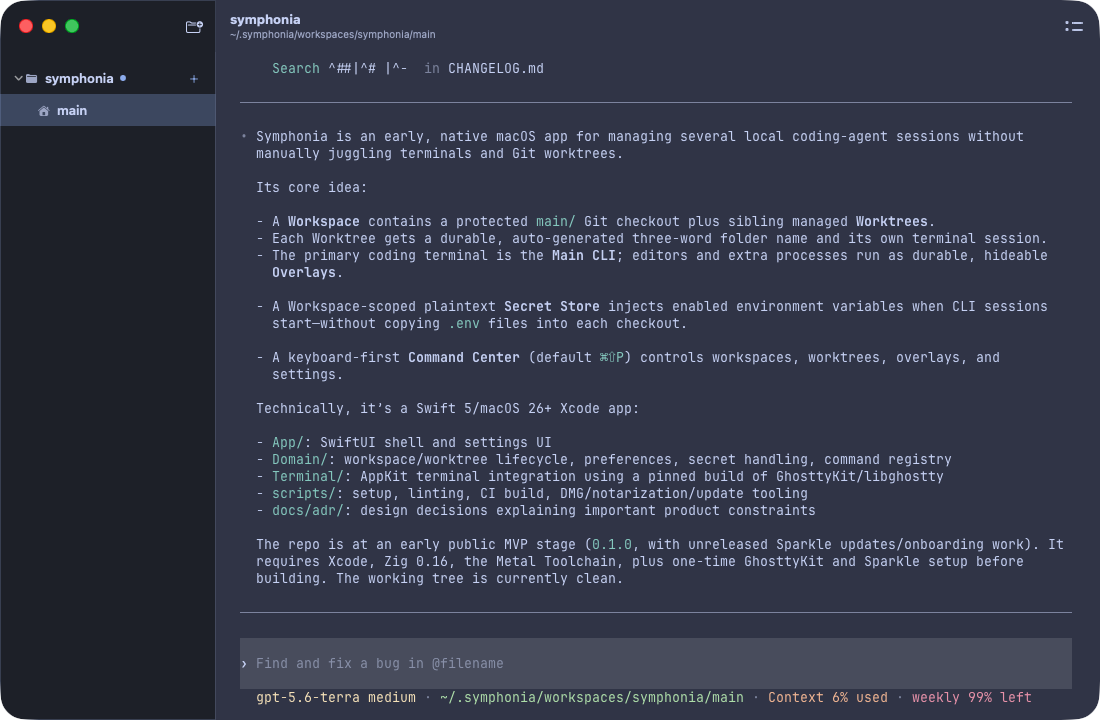Close the window with the red button
1100x720 pixels.
pos(26,26)
